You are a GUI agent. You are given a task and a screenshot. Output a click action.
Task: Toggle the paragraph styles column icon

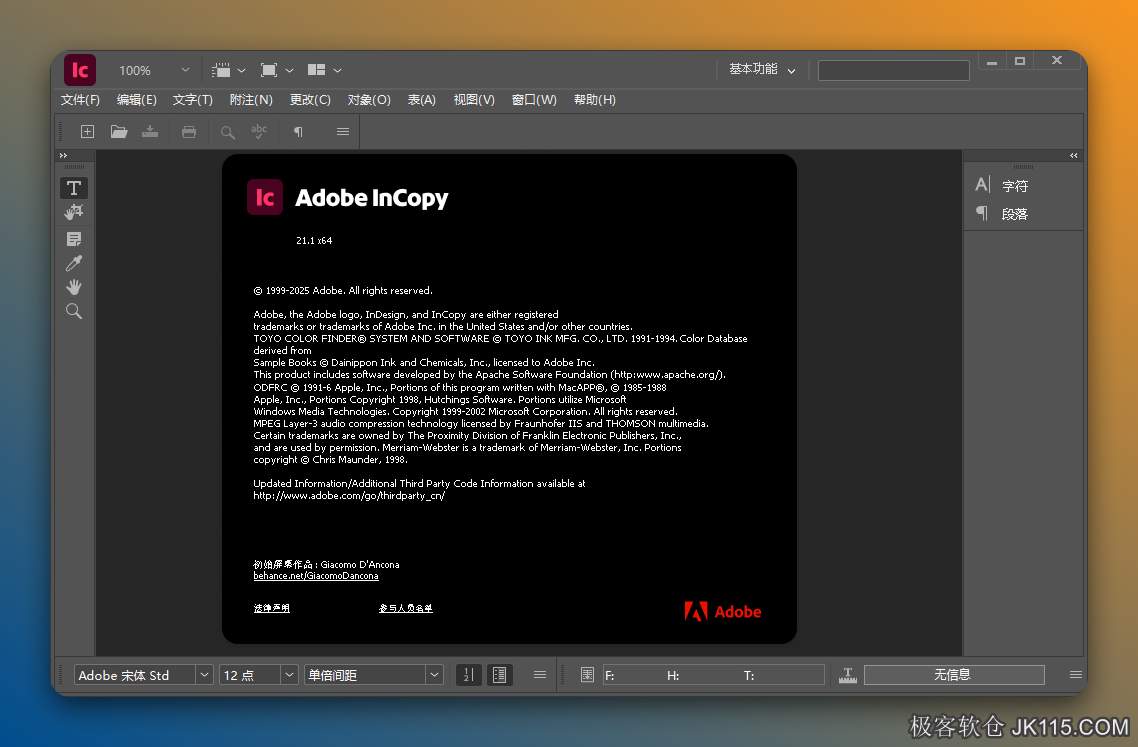click(x=499, y=674)
